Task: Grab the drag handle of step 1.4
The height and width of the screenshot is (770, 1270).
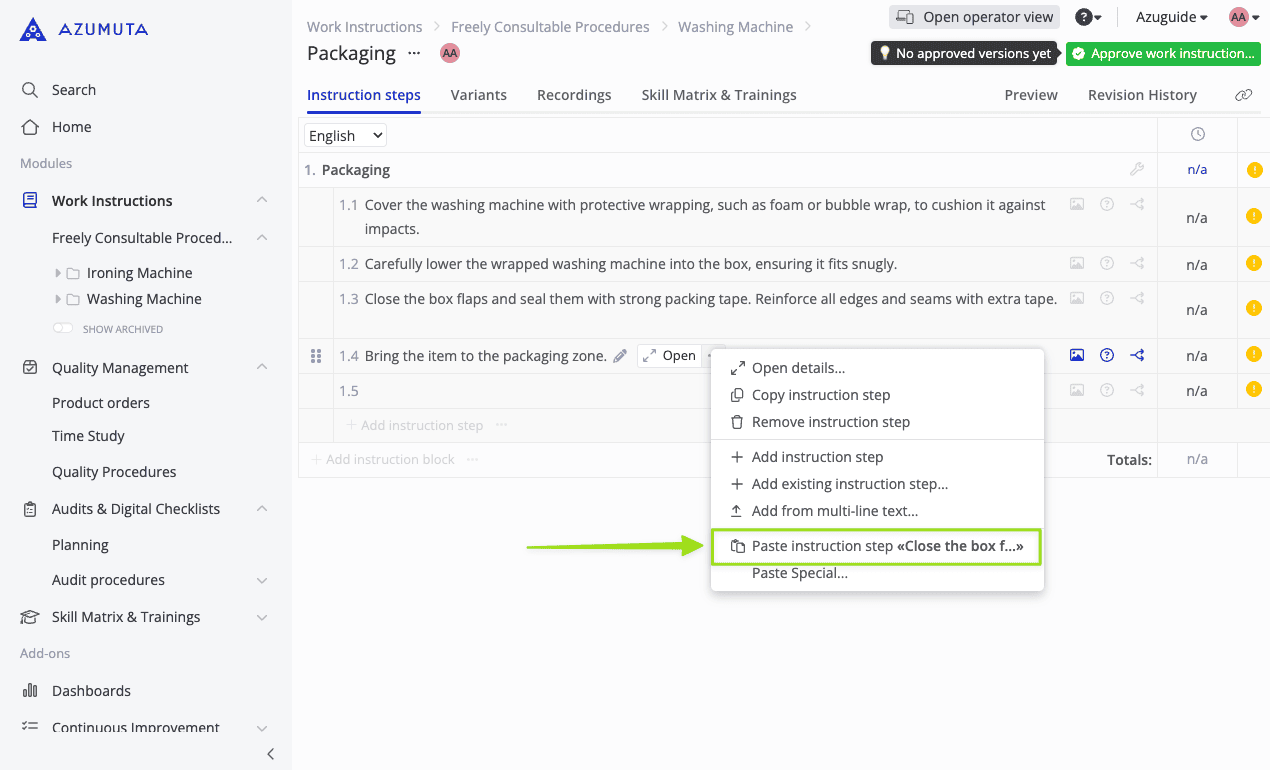Action: (x=316, y=356)
